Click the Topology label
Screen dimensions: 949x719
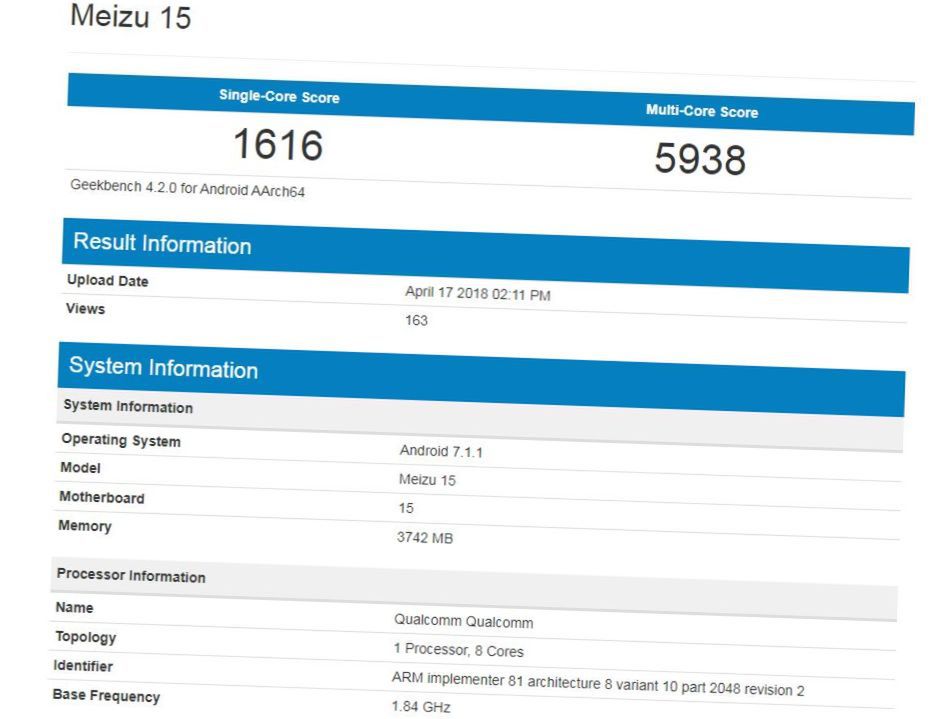(85, 637)
